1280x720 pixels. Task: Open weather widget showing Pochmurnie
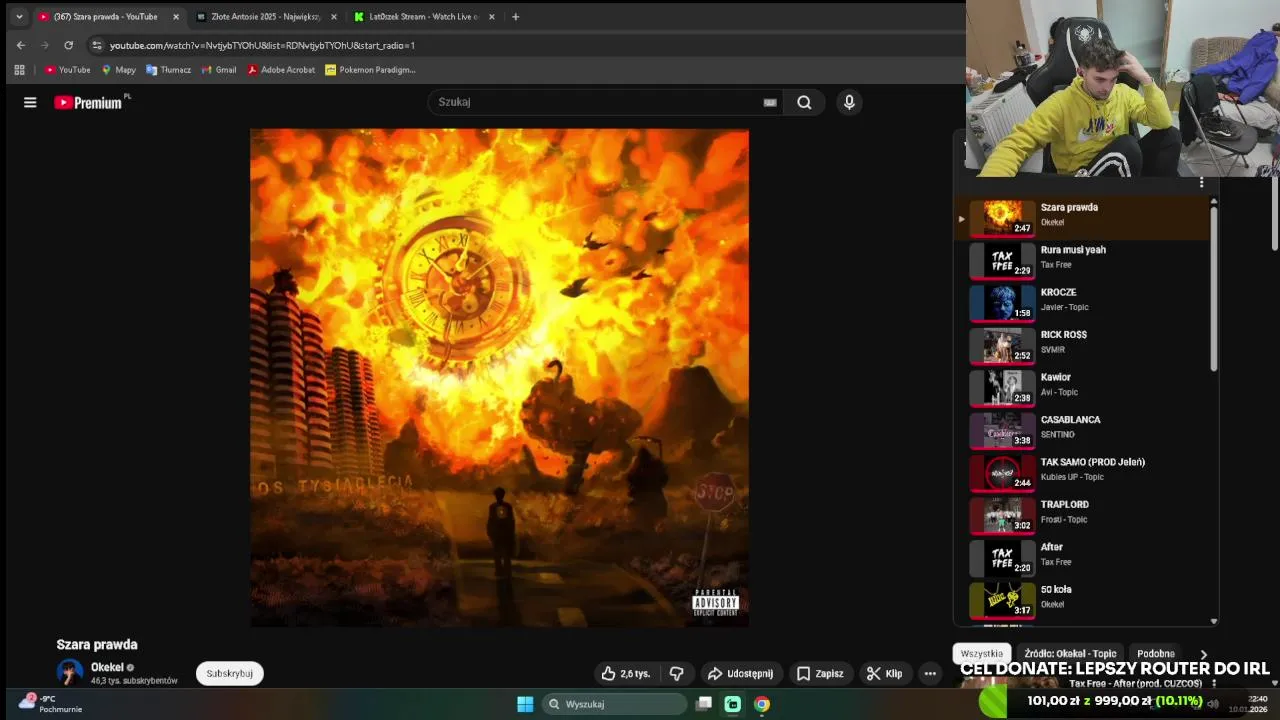tap(52, 704)
